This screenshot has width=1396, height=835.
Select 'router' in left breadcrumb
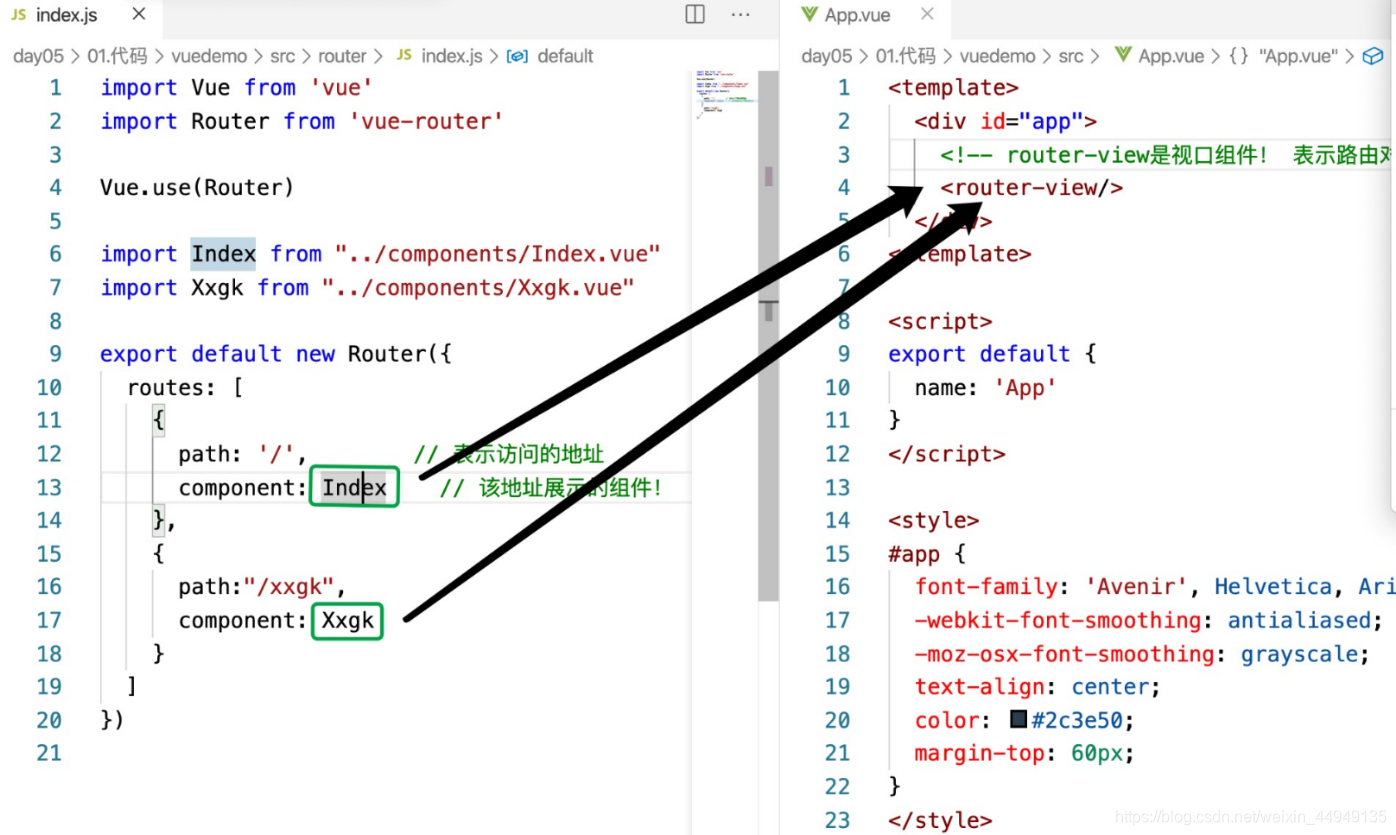(342, 56)
